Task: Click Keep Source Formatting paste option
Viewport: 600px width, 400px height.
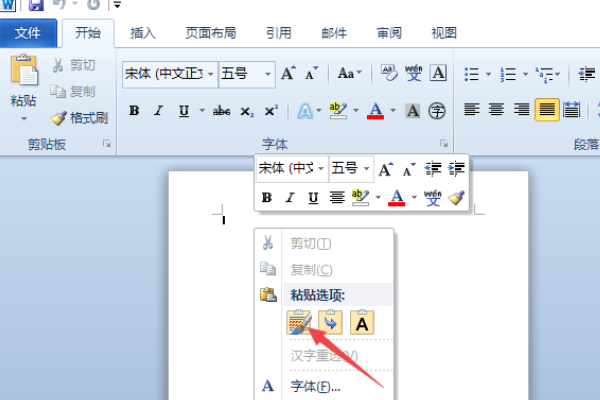Action: pos(299,322)
